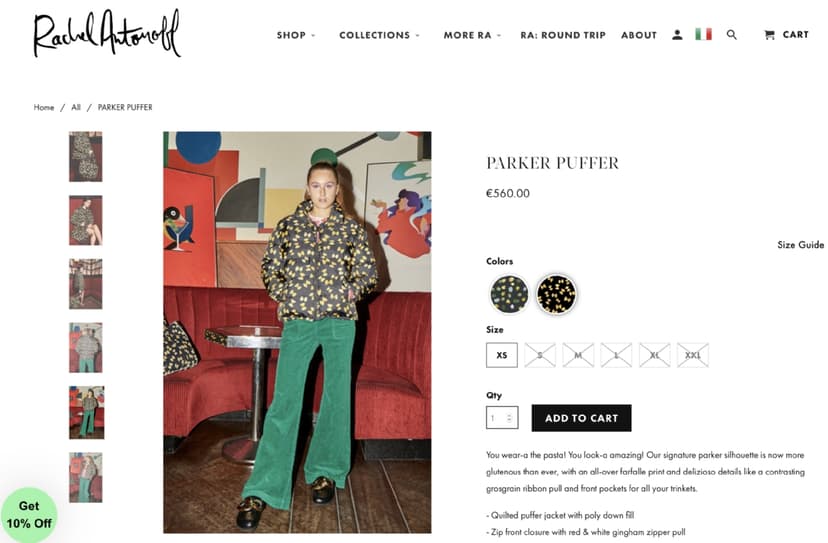Click the quantity stepper field
The image size is (828, 543).
[502, 418]
